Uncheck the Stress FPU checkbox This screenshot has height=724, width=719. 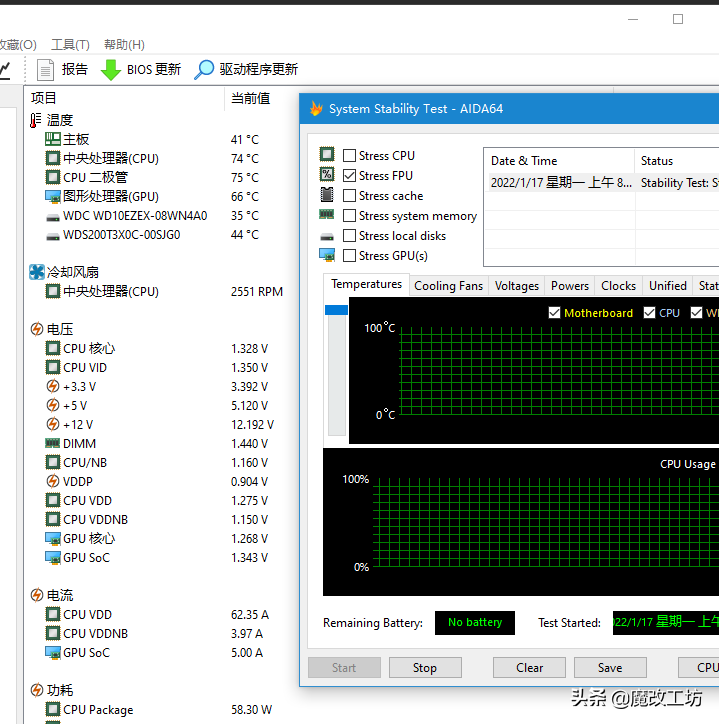coord(350,175)
